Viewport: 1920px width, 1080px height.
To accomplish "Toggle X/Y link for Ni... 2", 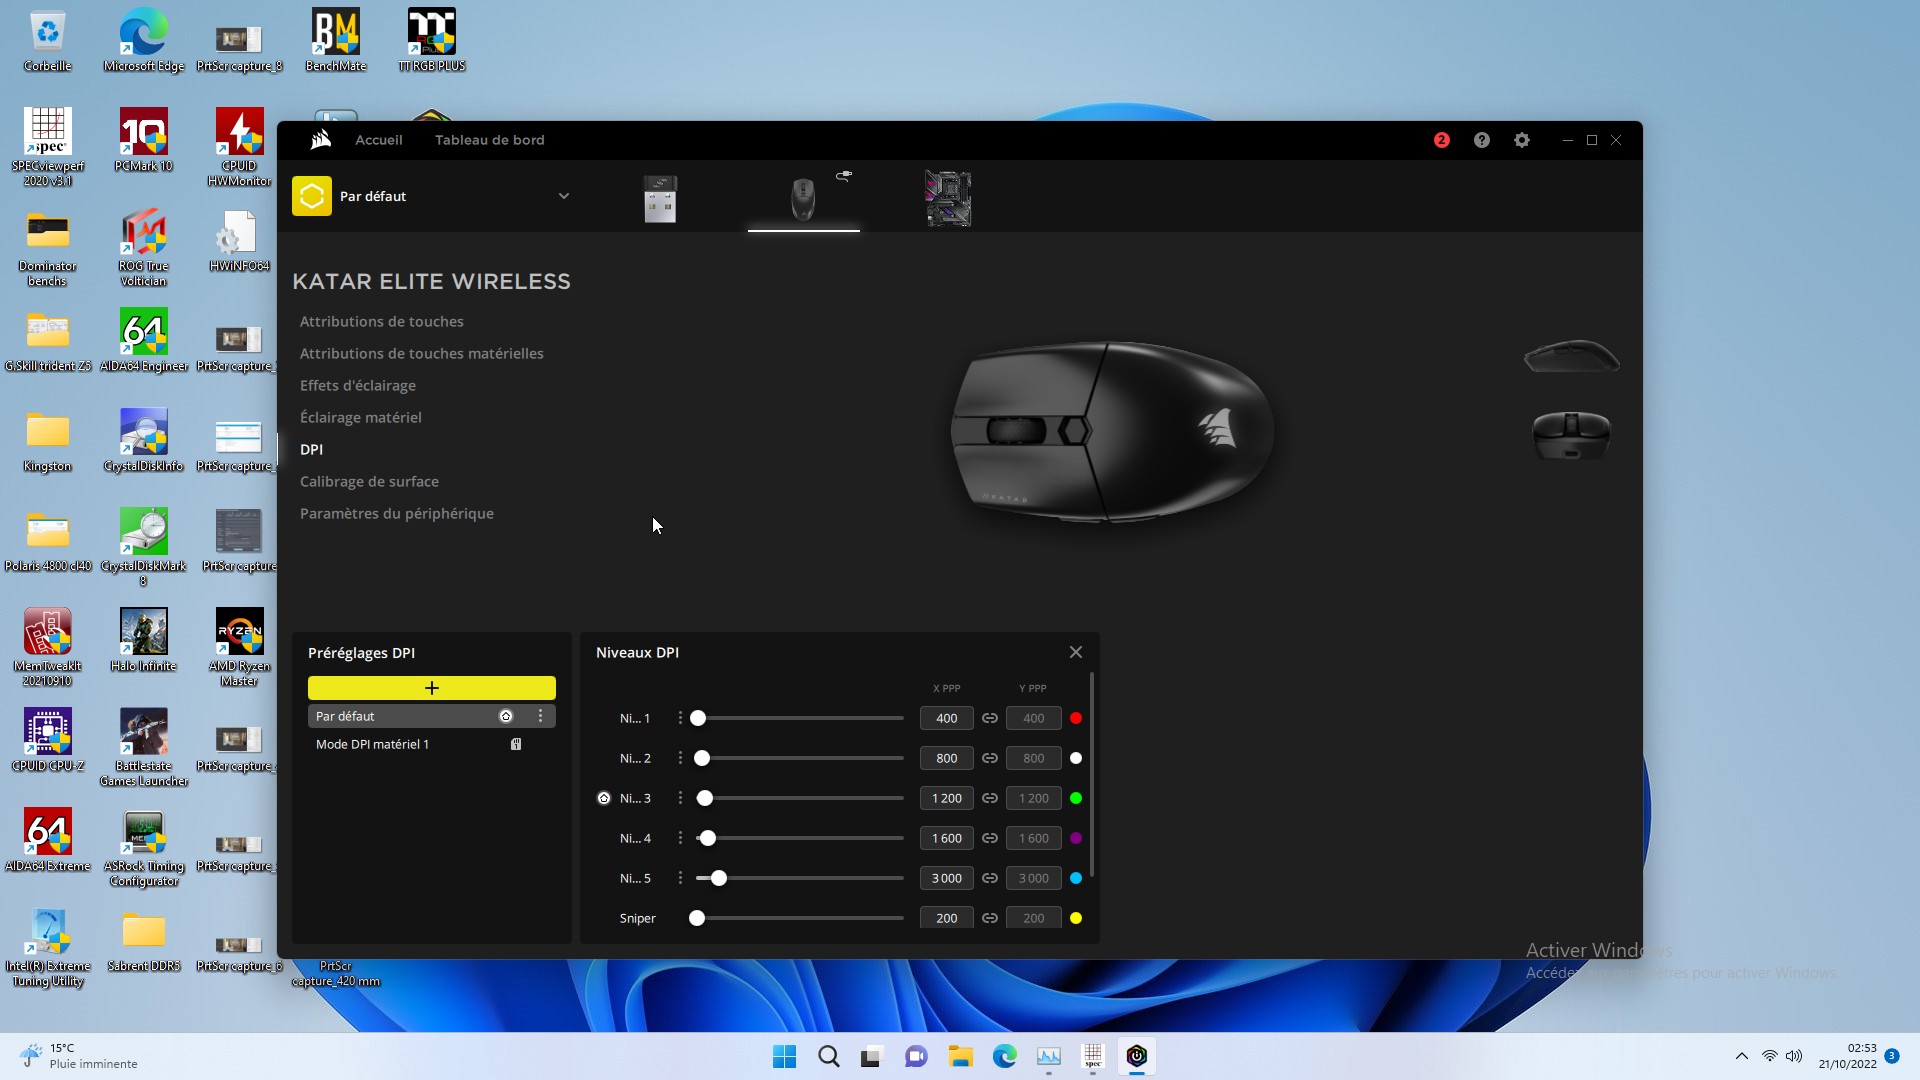I will (x=990, y=758).
